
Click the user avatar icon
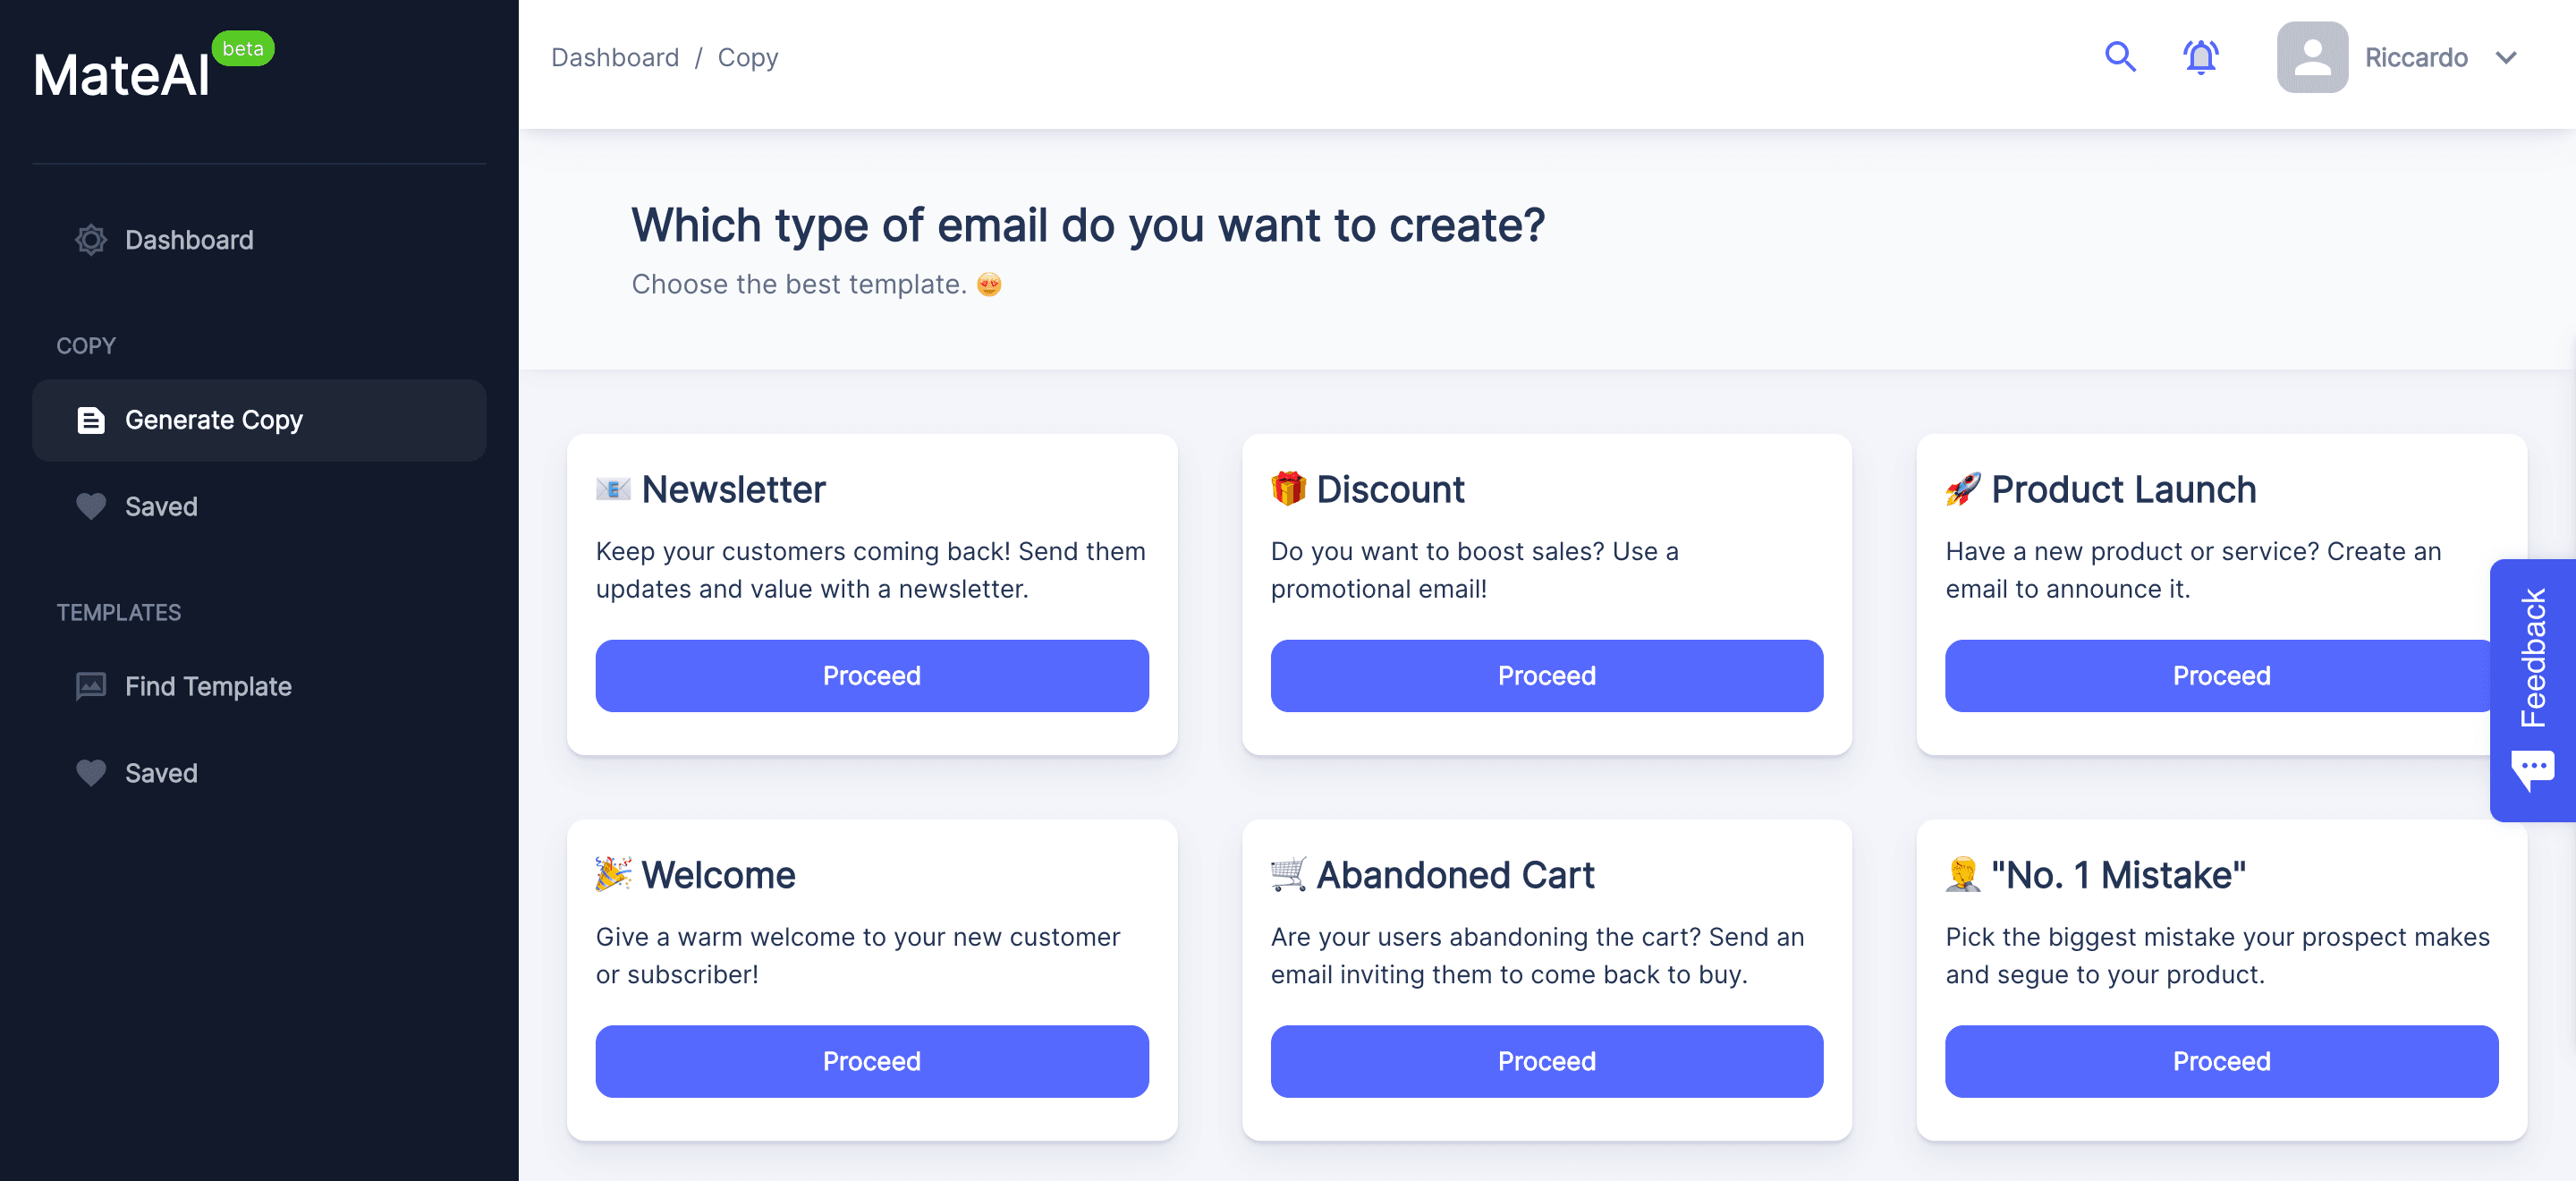click(x=2312, y=57)
